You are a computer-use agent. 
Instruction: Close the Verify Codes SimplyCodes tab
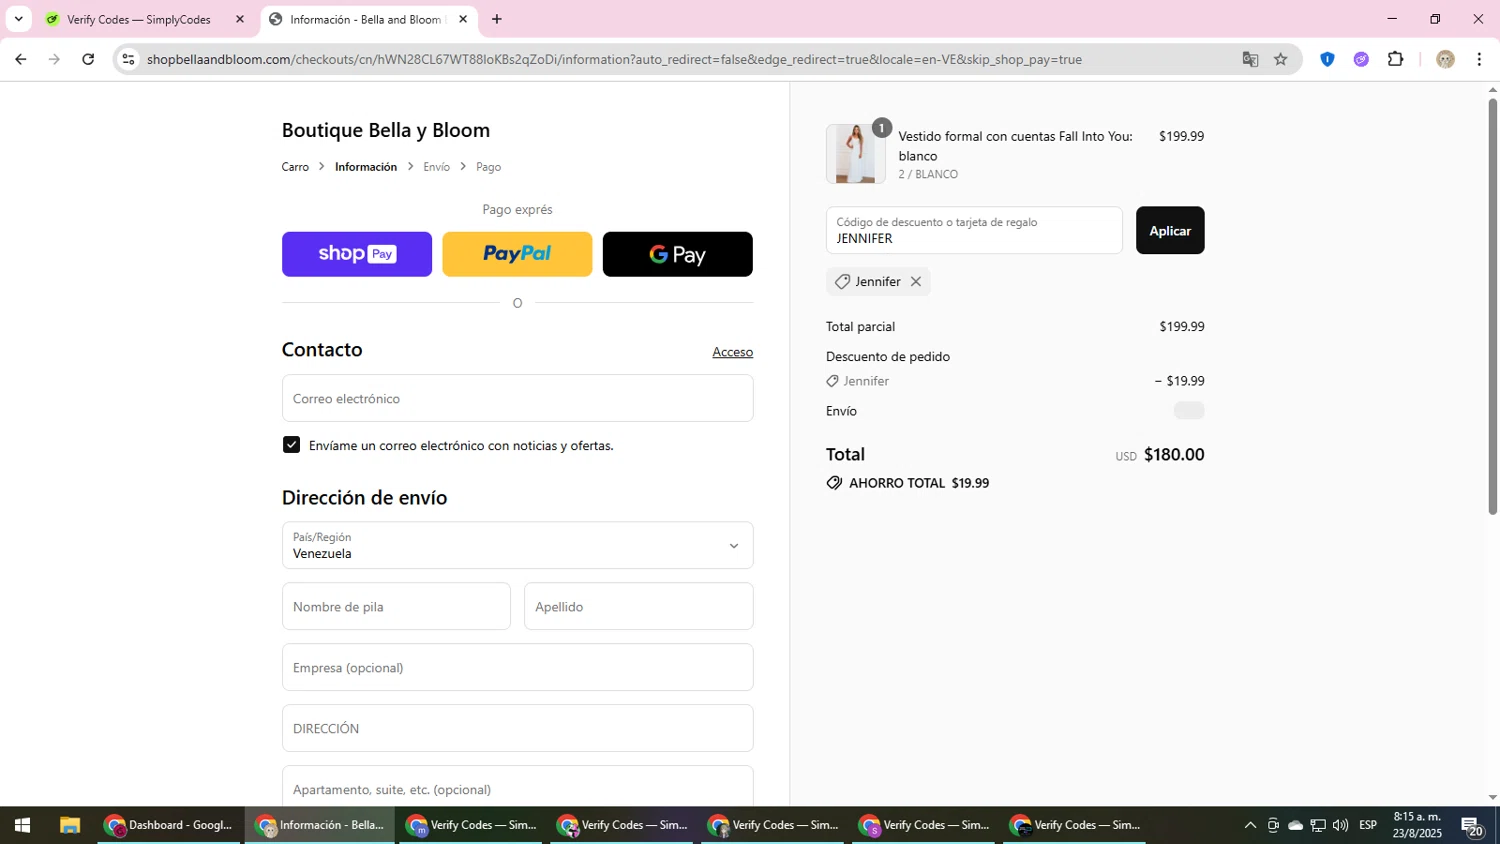pyautogui.click(x=239, y=19)
